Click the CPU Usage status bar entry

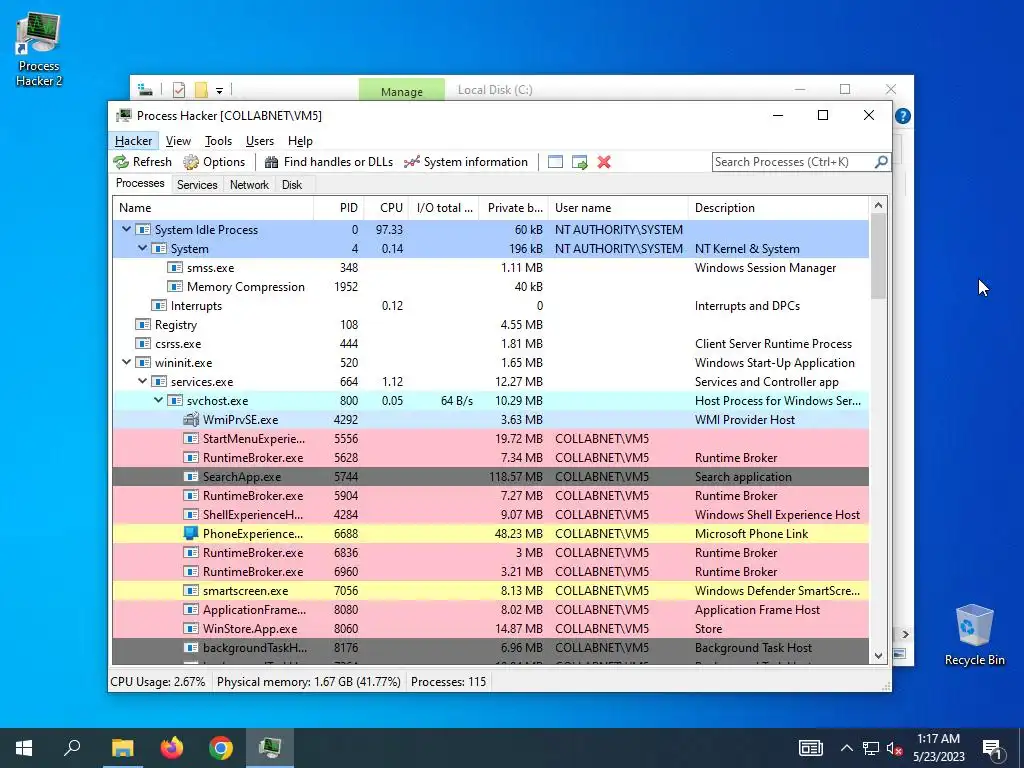point(157,682)
